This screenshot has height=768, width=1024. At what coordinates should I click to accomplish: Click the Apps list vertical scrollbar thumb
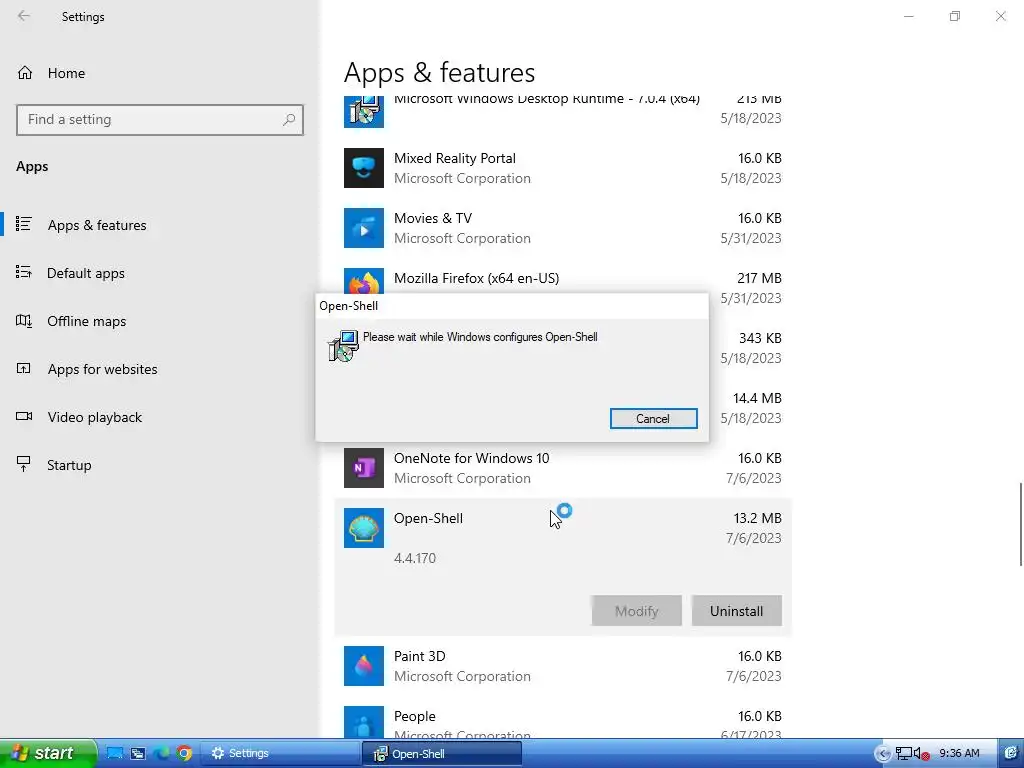click(1021, 524)
